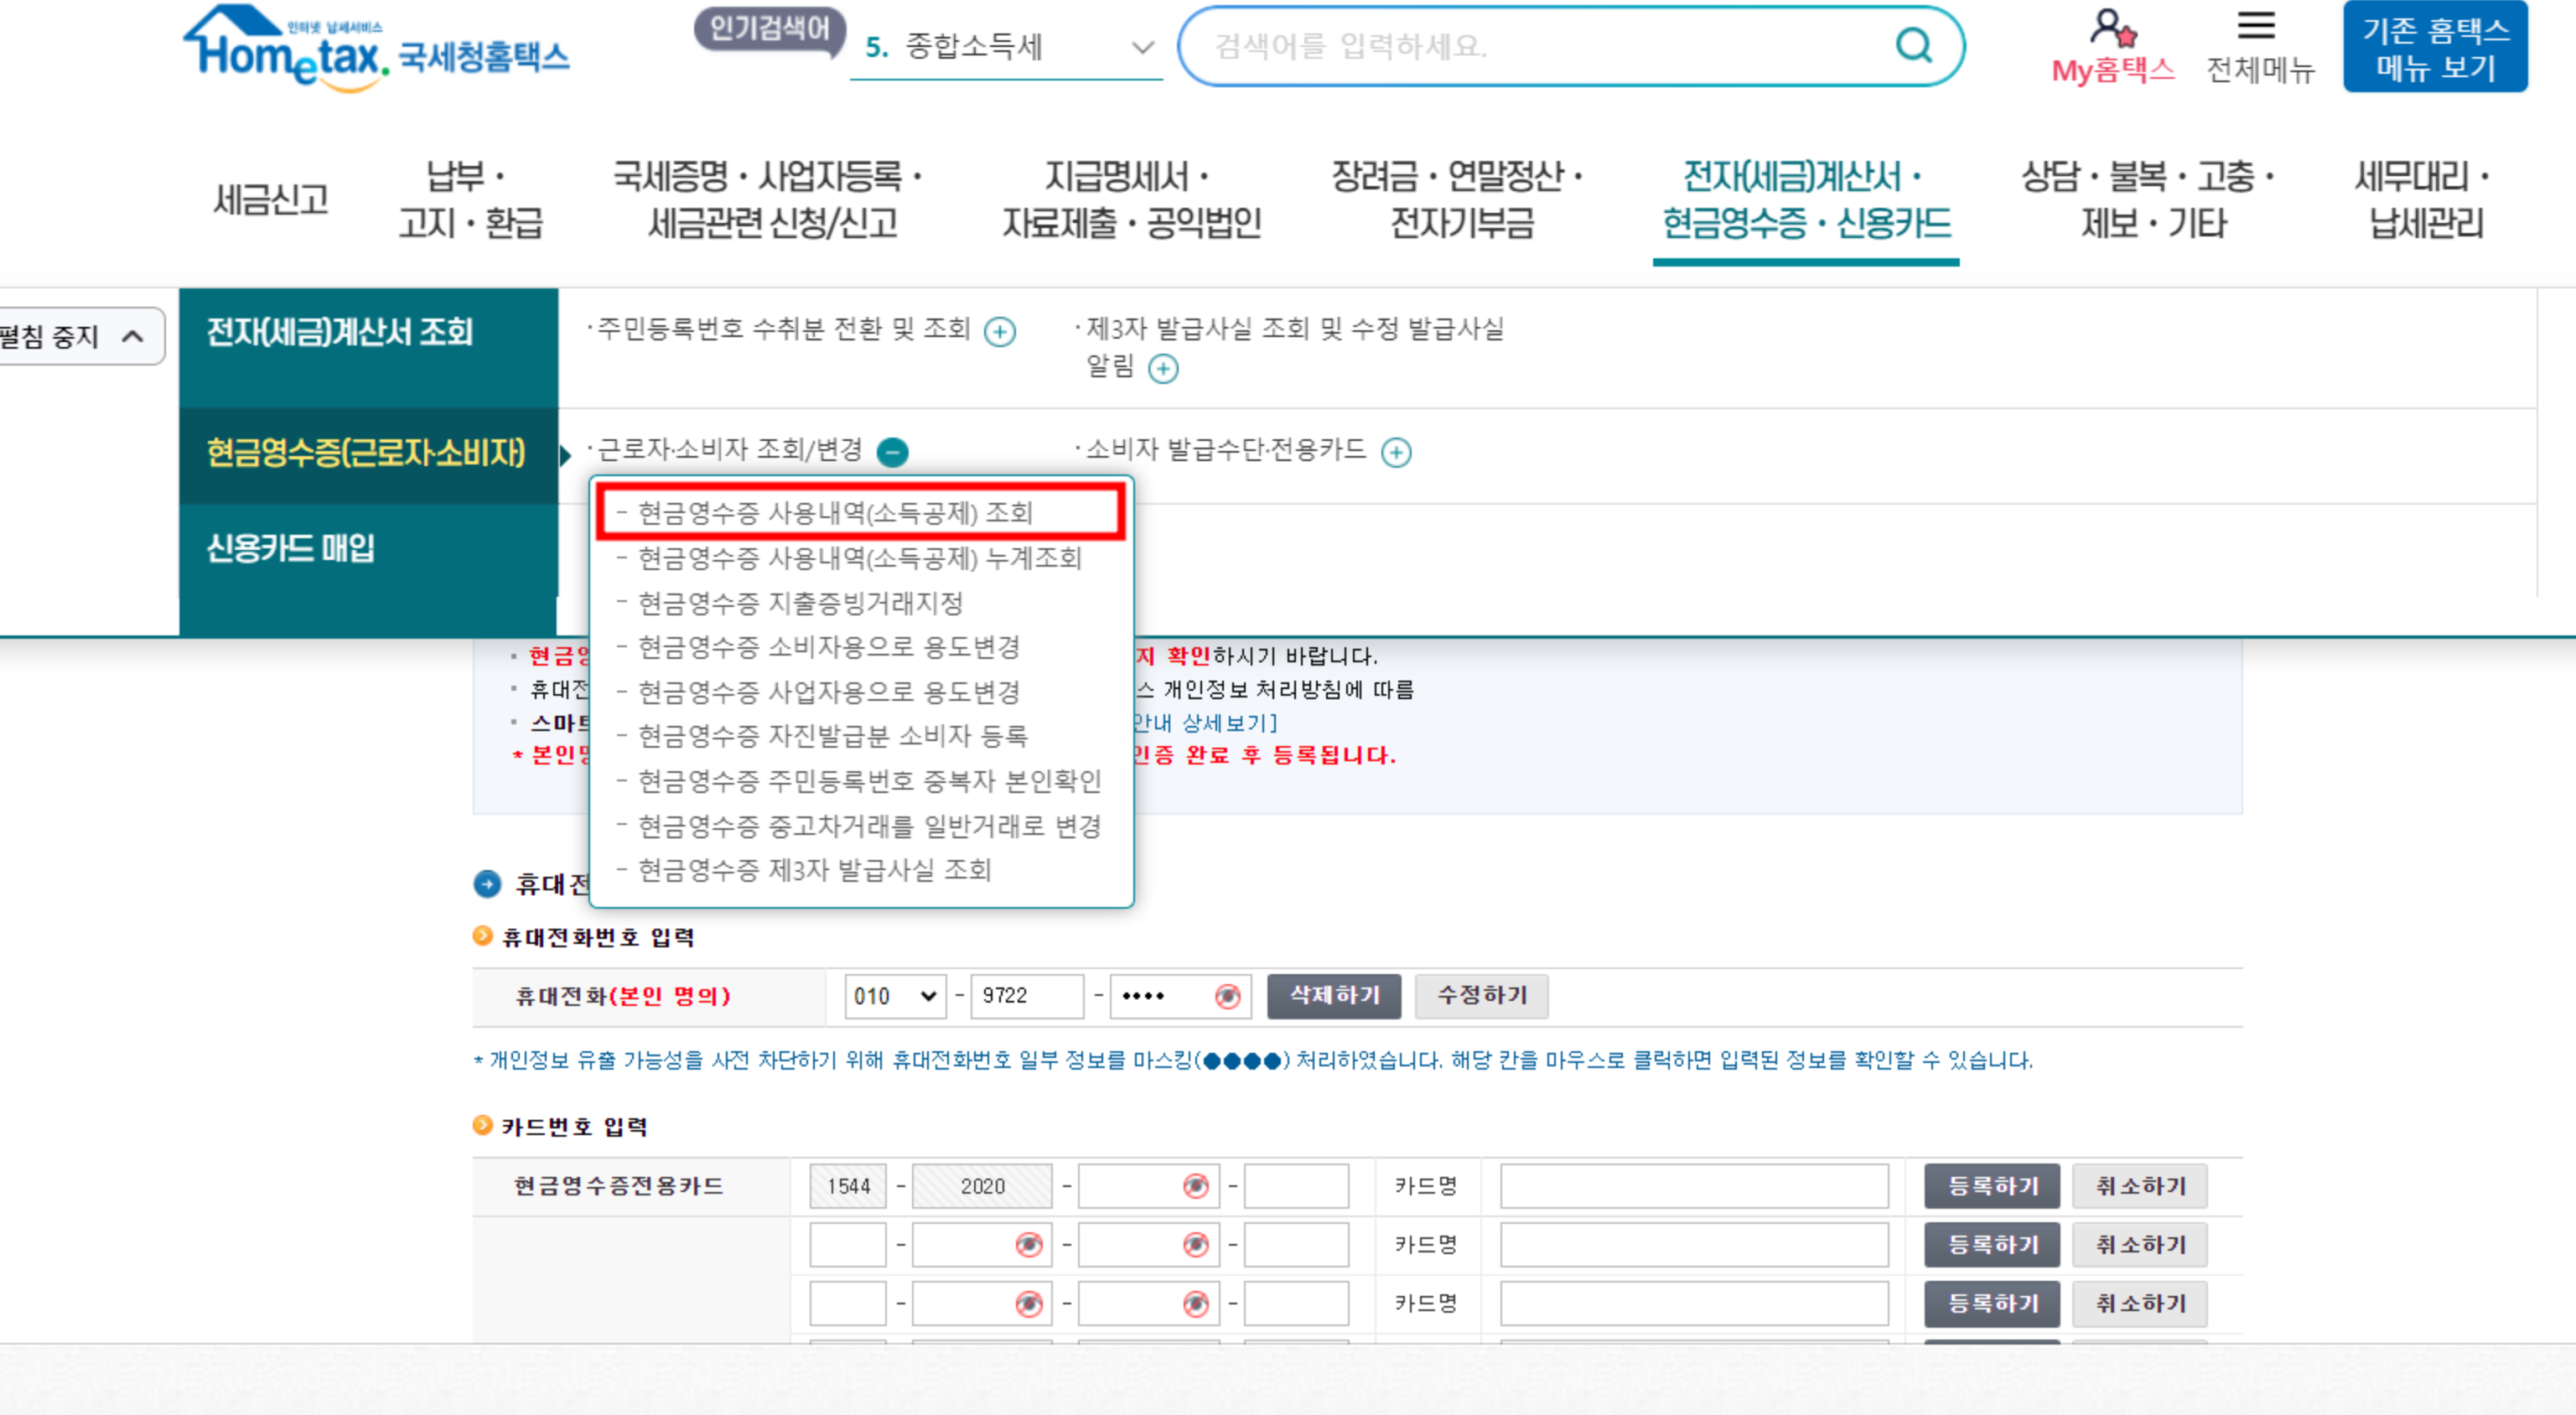Expand 소비자 발급수단·전용카드 plus icon
The image size is (2576, 1415).
pos(1396,452)
